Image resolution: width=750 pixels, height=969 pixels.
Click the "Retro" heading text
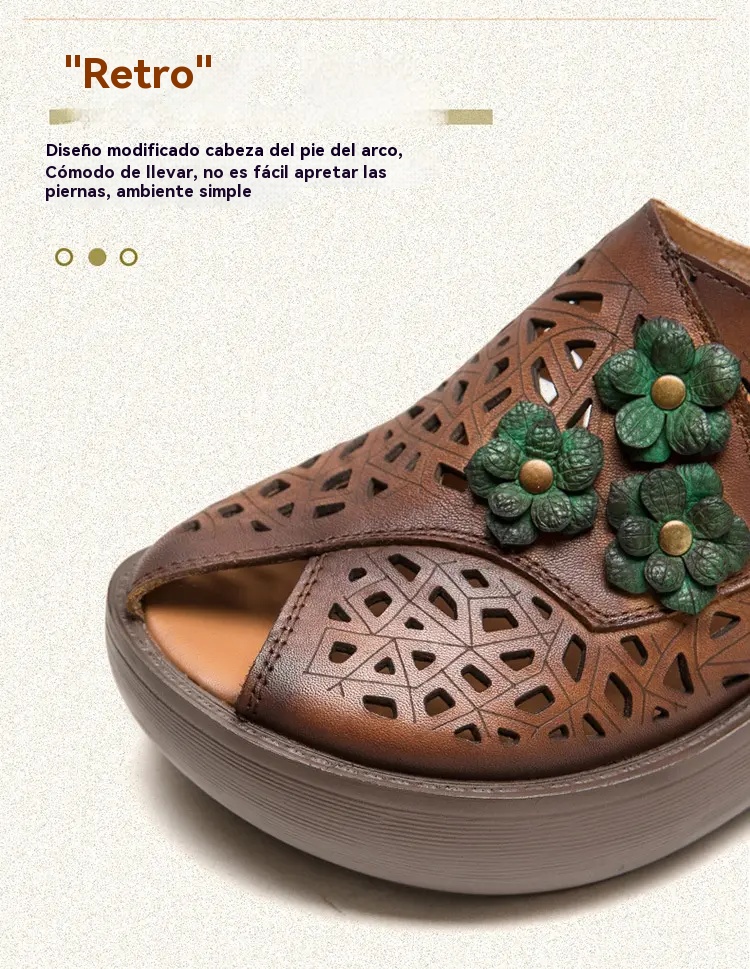tap(138, 72)
